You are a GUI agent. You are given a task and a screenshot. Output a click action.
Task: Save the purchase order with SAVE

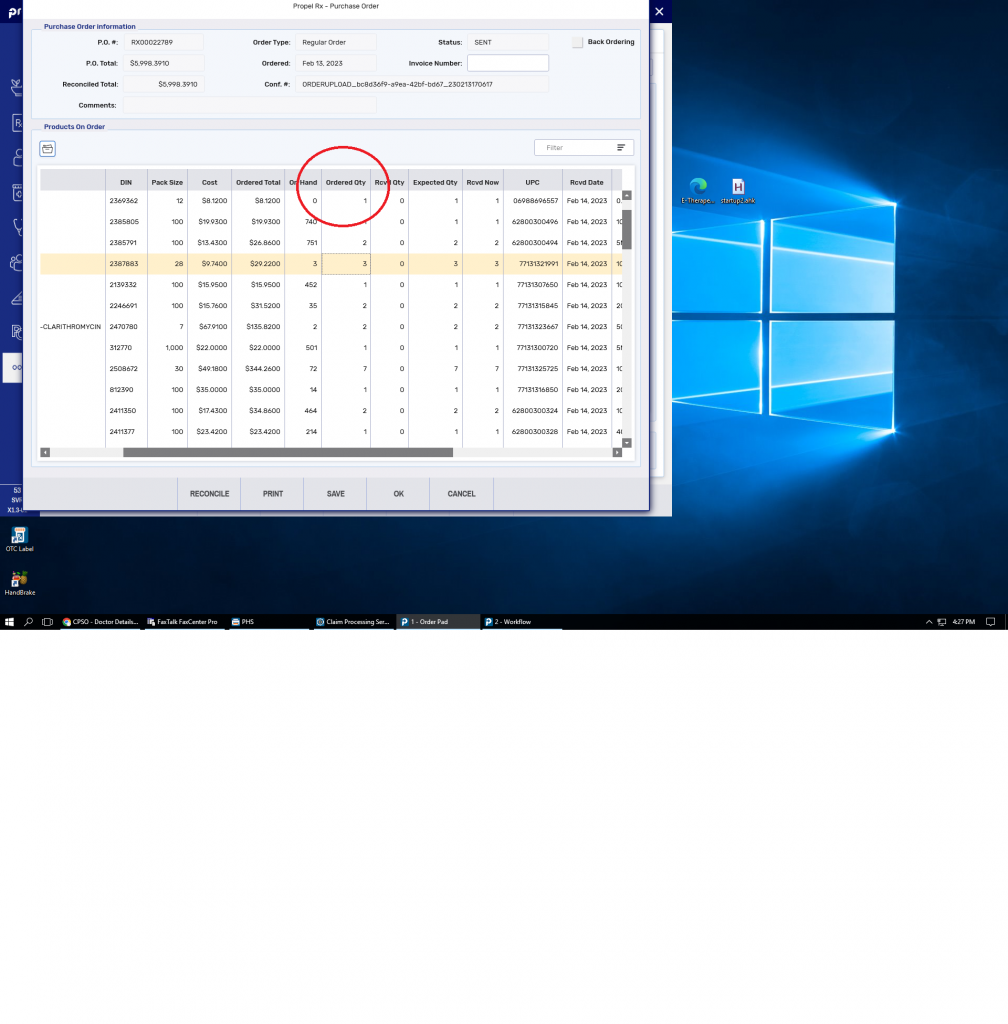[x=335, y=494]
